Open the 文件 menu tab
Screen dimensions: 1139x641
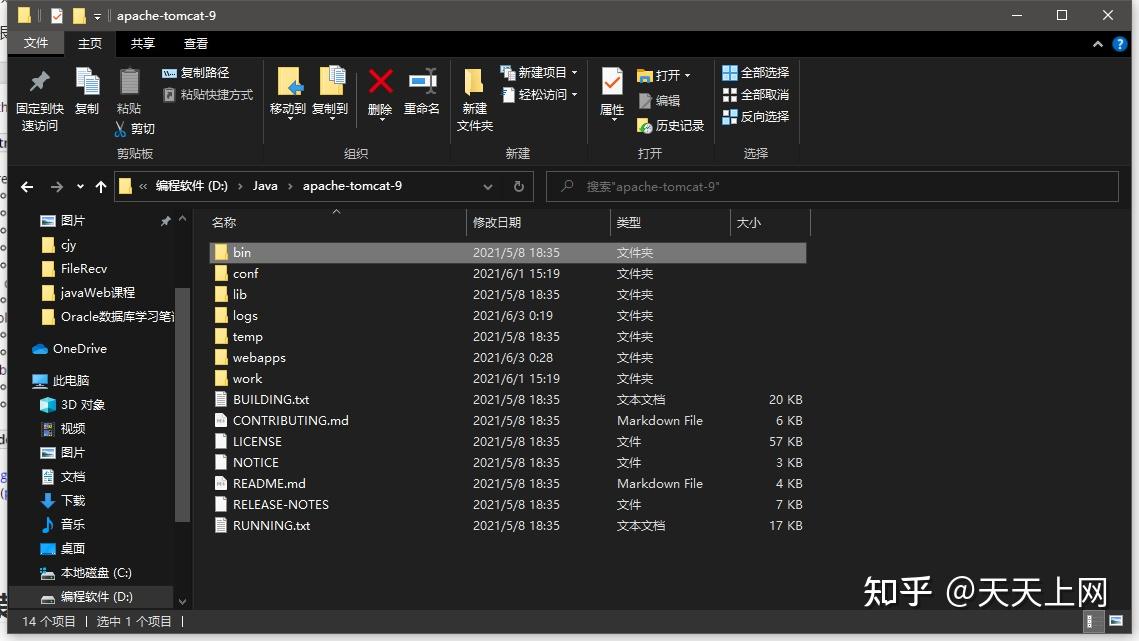pyautogui.click(x=36, y=44)
